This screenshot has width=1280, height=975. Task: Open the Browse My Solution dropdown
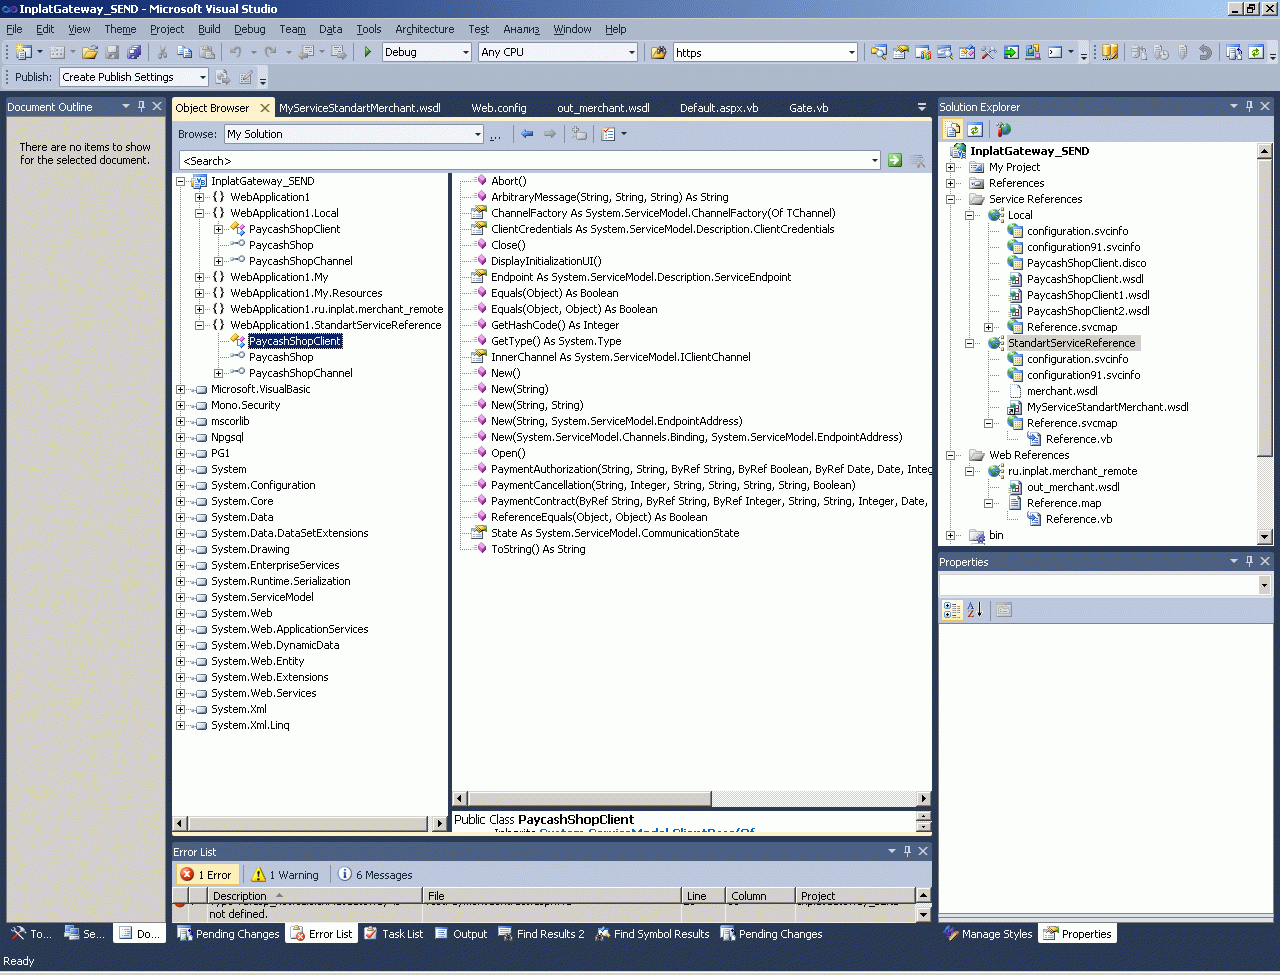[x=477, y=134]
